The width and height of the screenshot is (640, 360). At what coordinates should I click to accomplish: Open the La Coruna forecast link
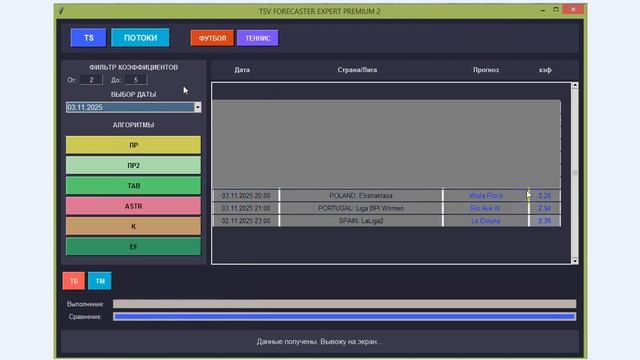click(x=486, y=221)
